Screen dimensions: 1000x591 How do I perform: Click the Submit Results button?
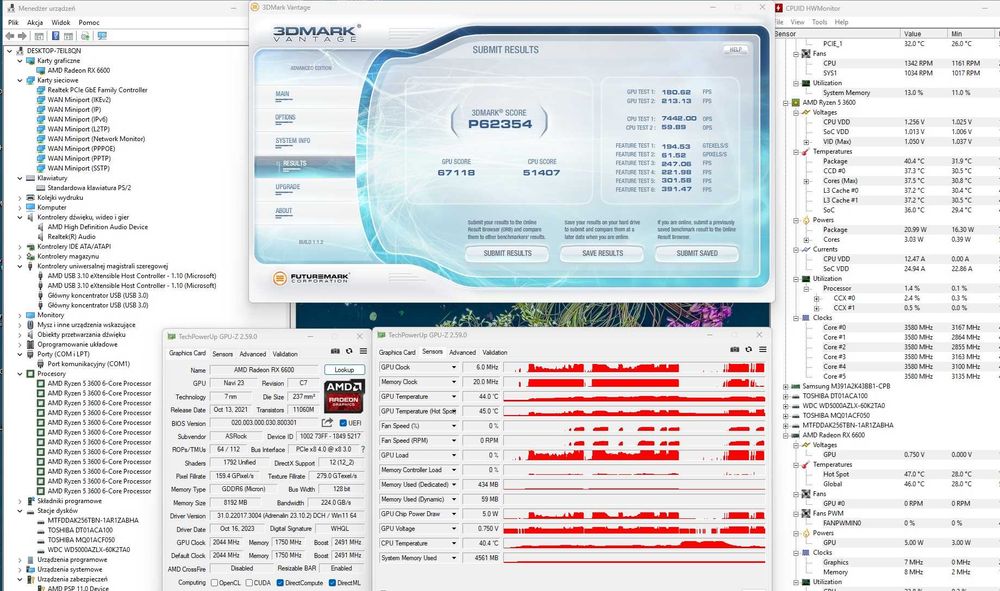click(507, 253)
